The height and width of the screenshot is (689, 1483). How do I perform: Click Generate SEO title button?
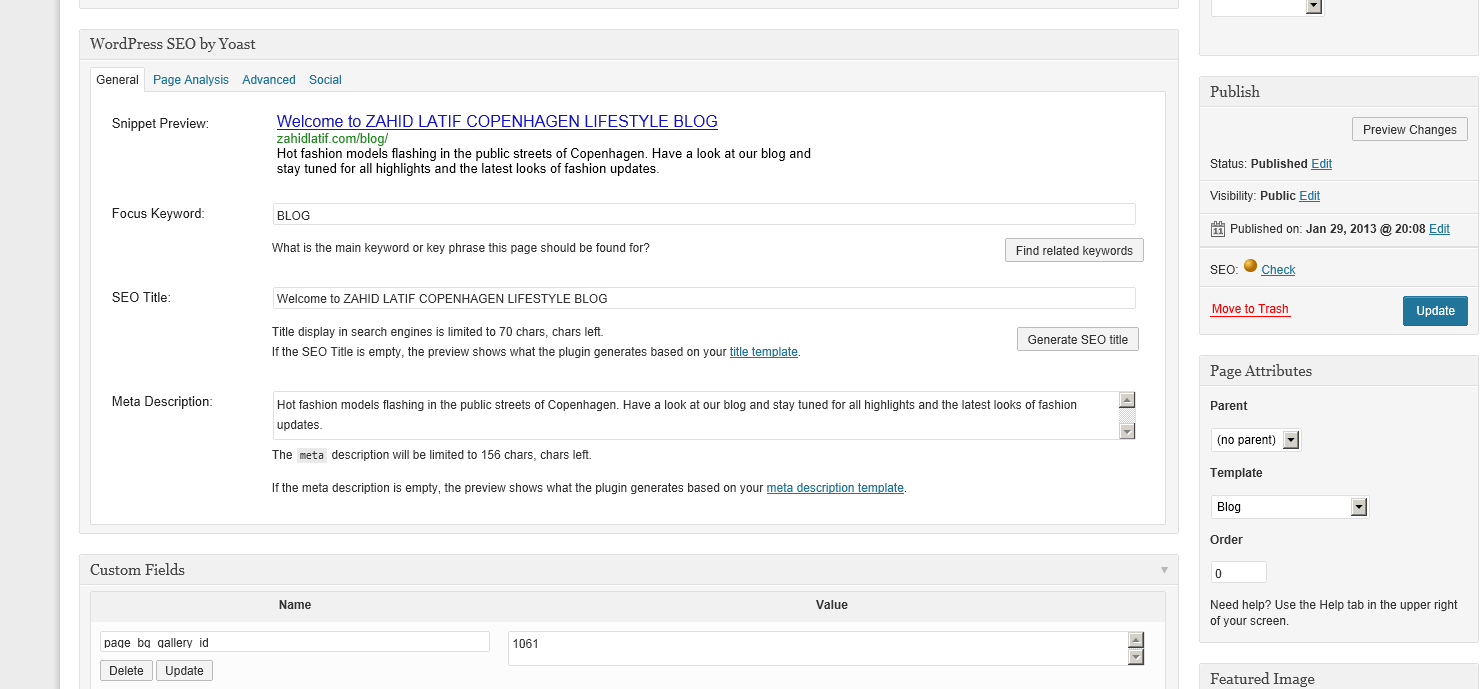pyautogui.click(x=1078, y=339)
